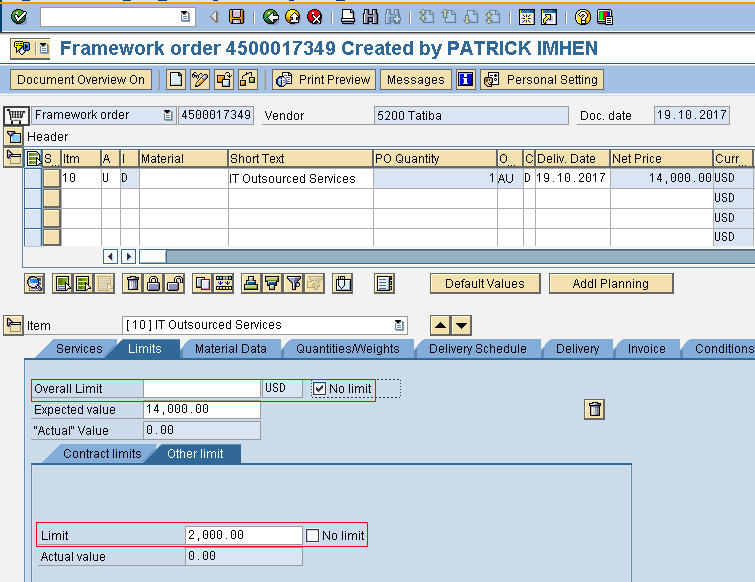Set filter using the funnel icon
Image resolution: width=755 pixels, height=582 pixels.
click(x=293, y=284)
